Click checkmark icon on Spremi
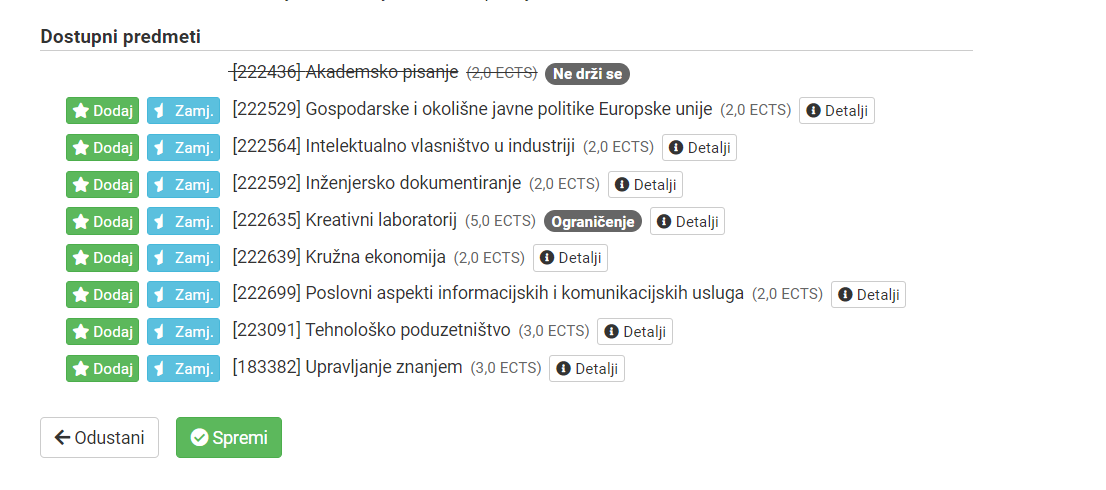Screen dimensions: 1106x490 pos(200,438)
